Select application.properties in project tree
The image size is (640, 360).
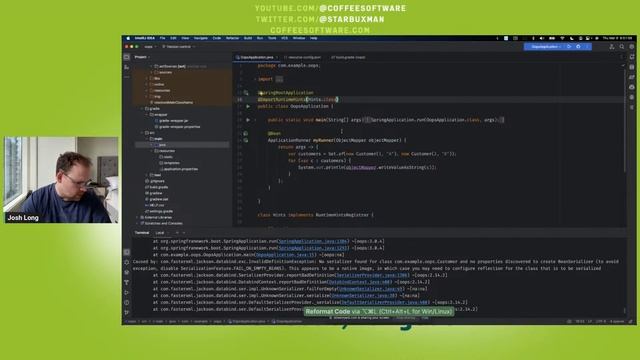tap(178, 169)
